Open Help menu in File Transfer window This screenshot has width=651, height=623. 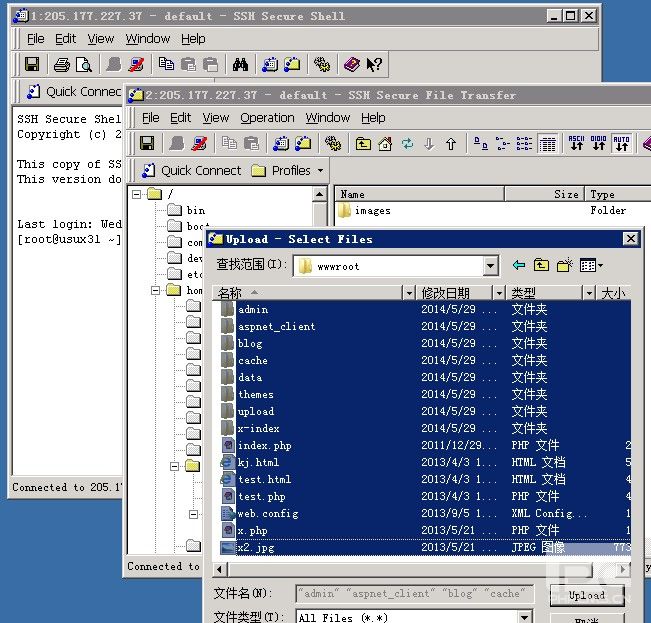click(x=373, y=118)
